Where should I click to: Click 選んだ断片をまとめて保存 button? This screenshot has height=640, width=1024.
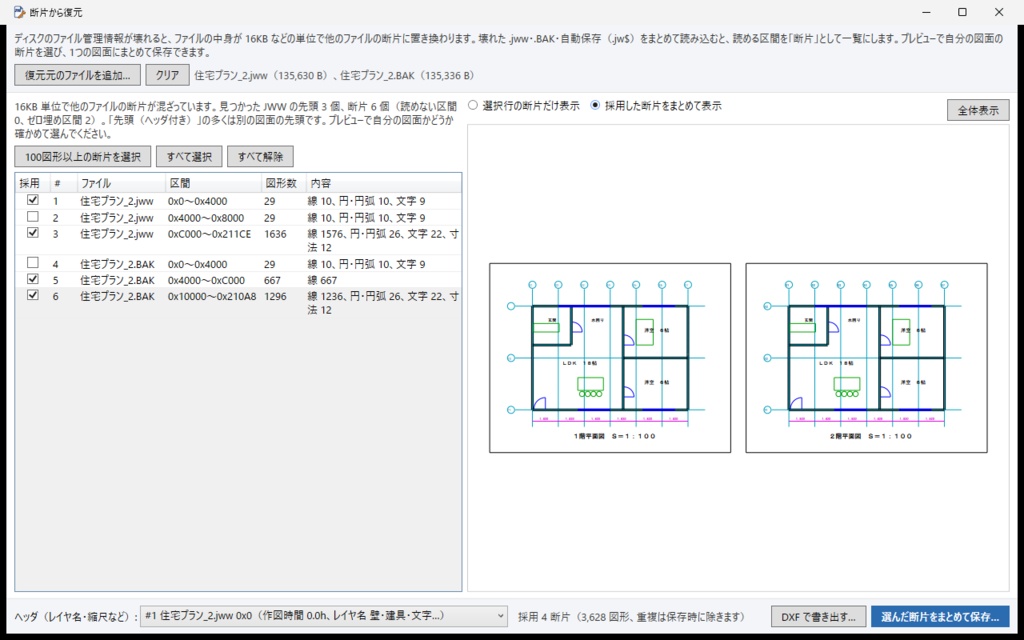pos(940,616)
